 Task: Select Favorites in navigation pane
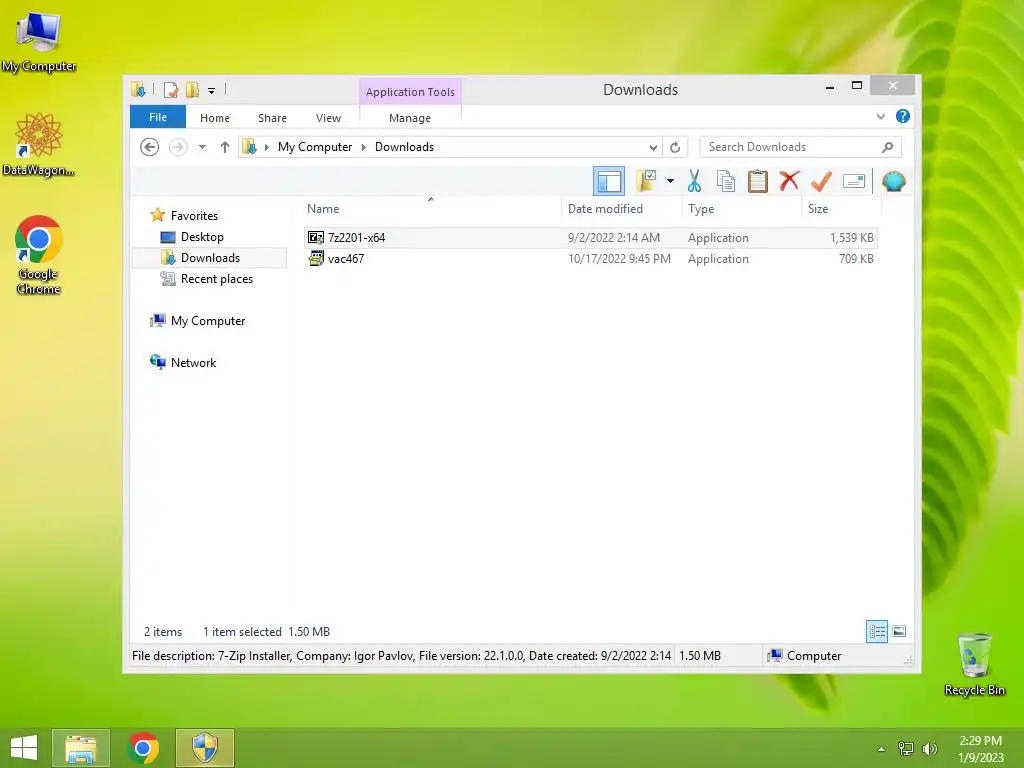(194, 216)
